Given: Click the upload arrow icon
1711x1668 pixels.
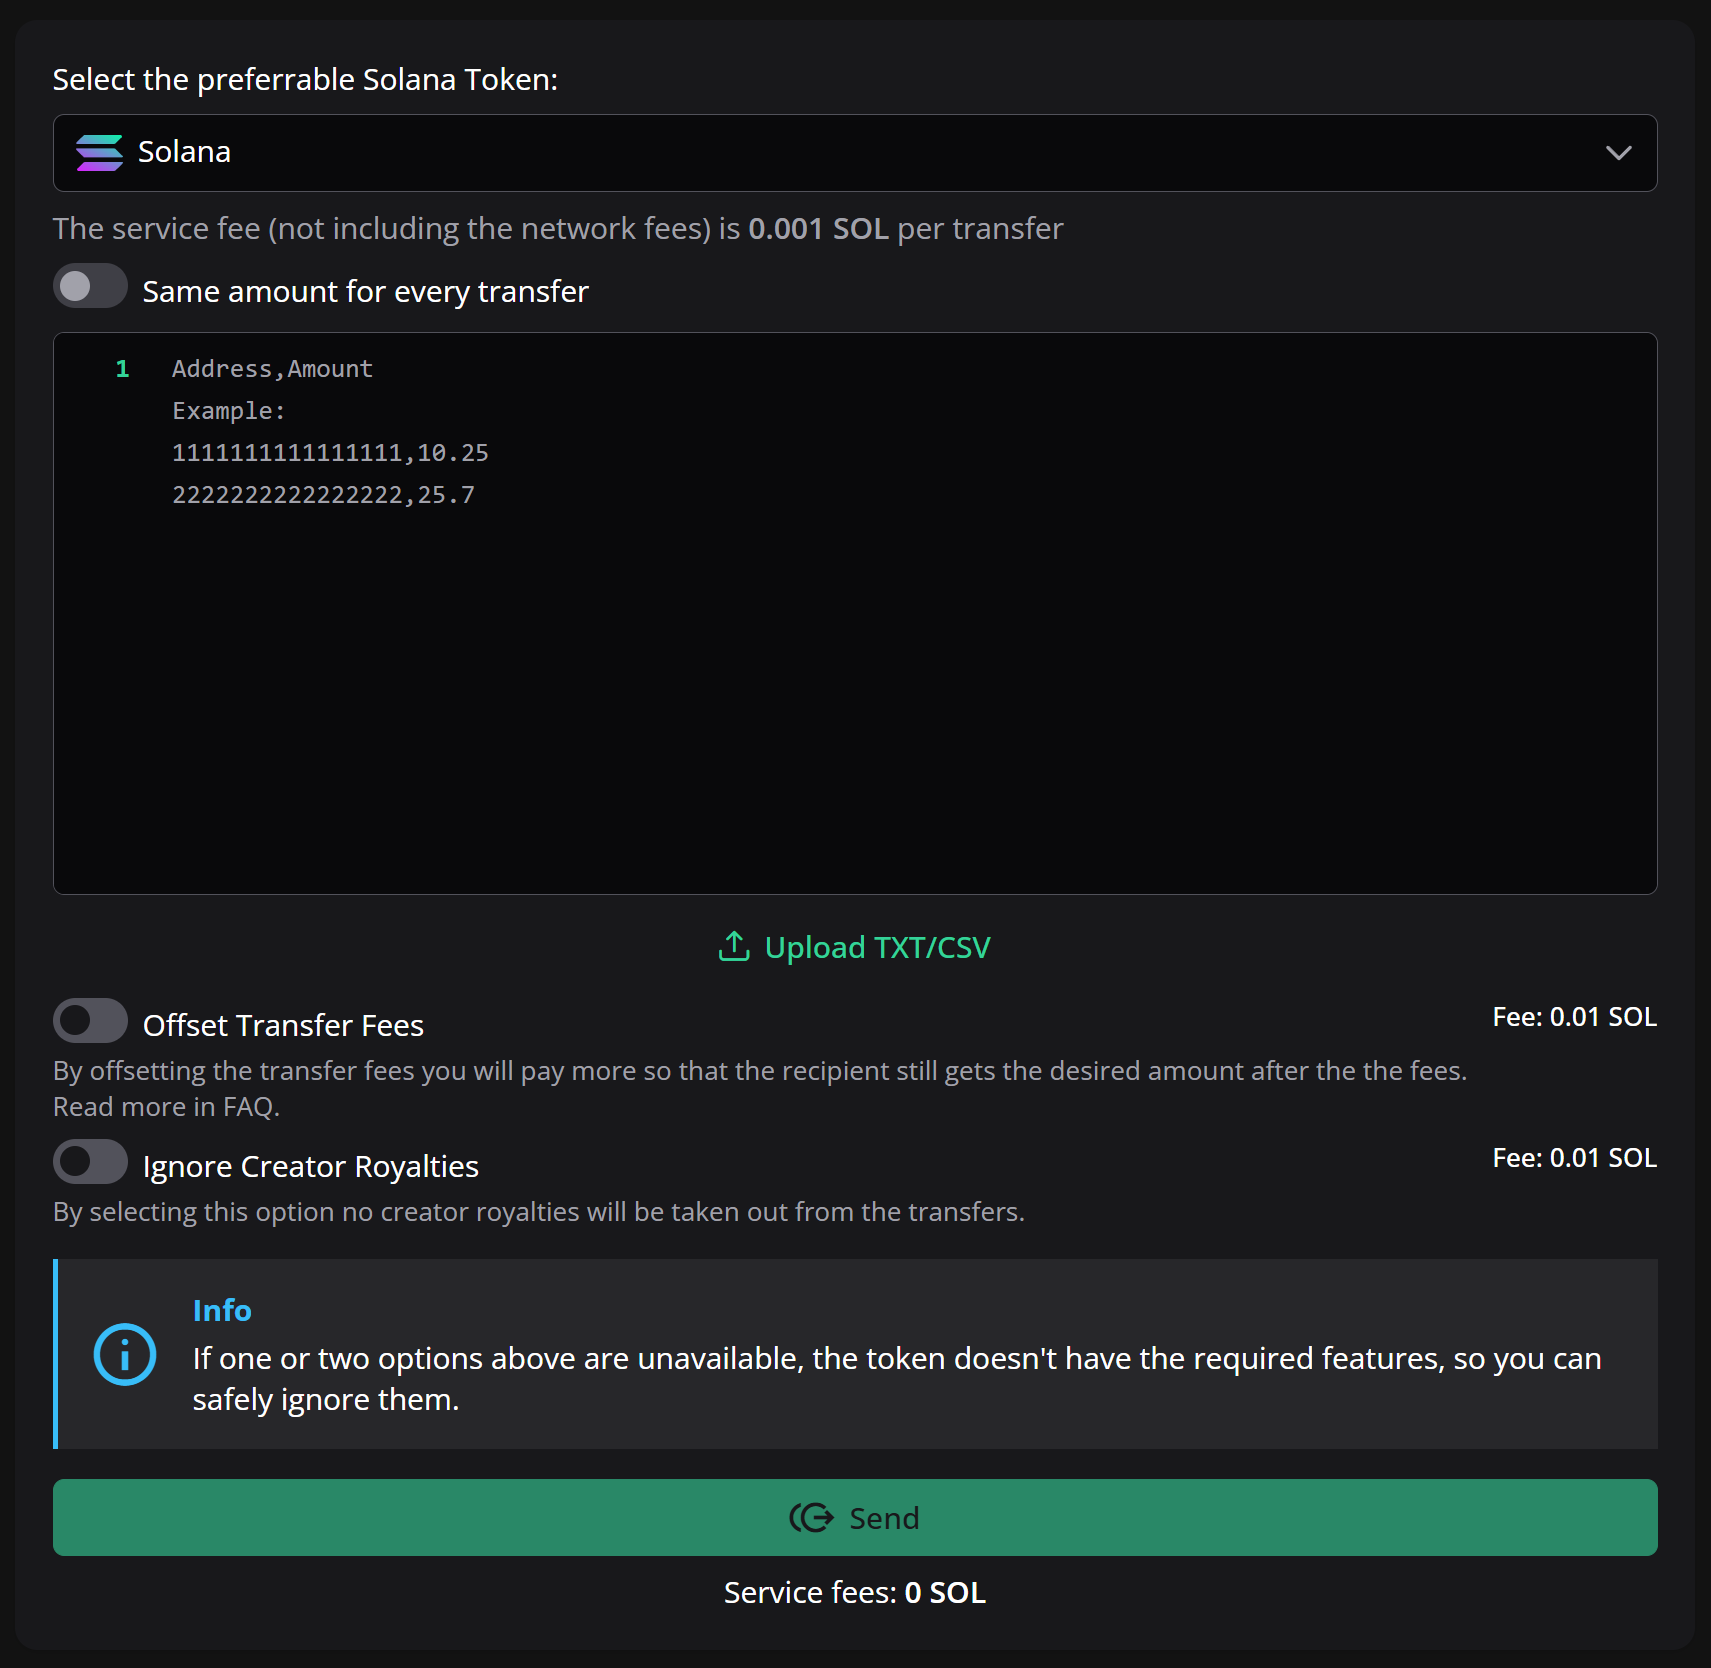Looking at the screenshot, I should [x=734, y=946].
